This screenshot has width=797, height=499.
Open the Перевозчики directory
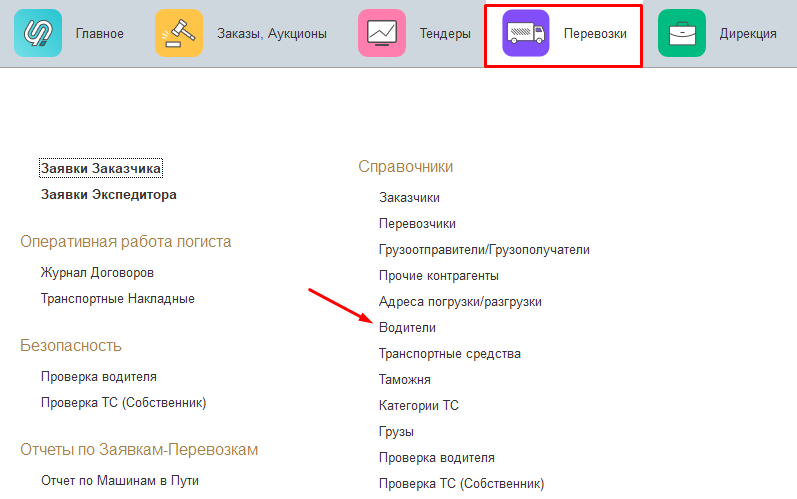[x=417, y=224]
